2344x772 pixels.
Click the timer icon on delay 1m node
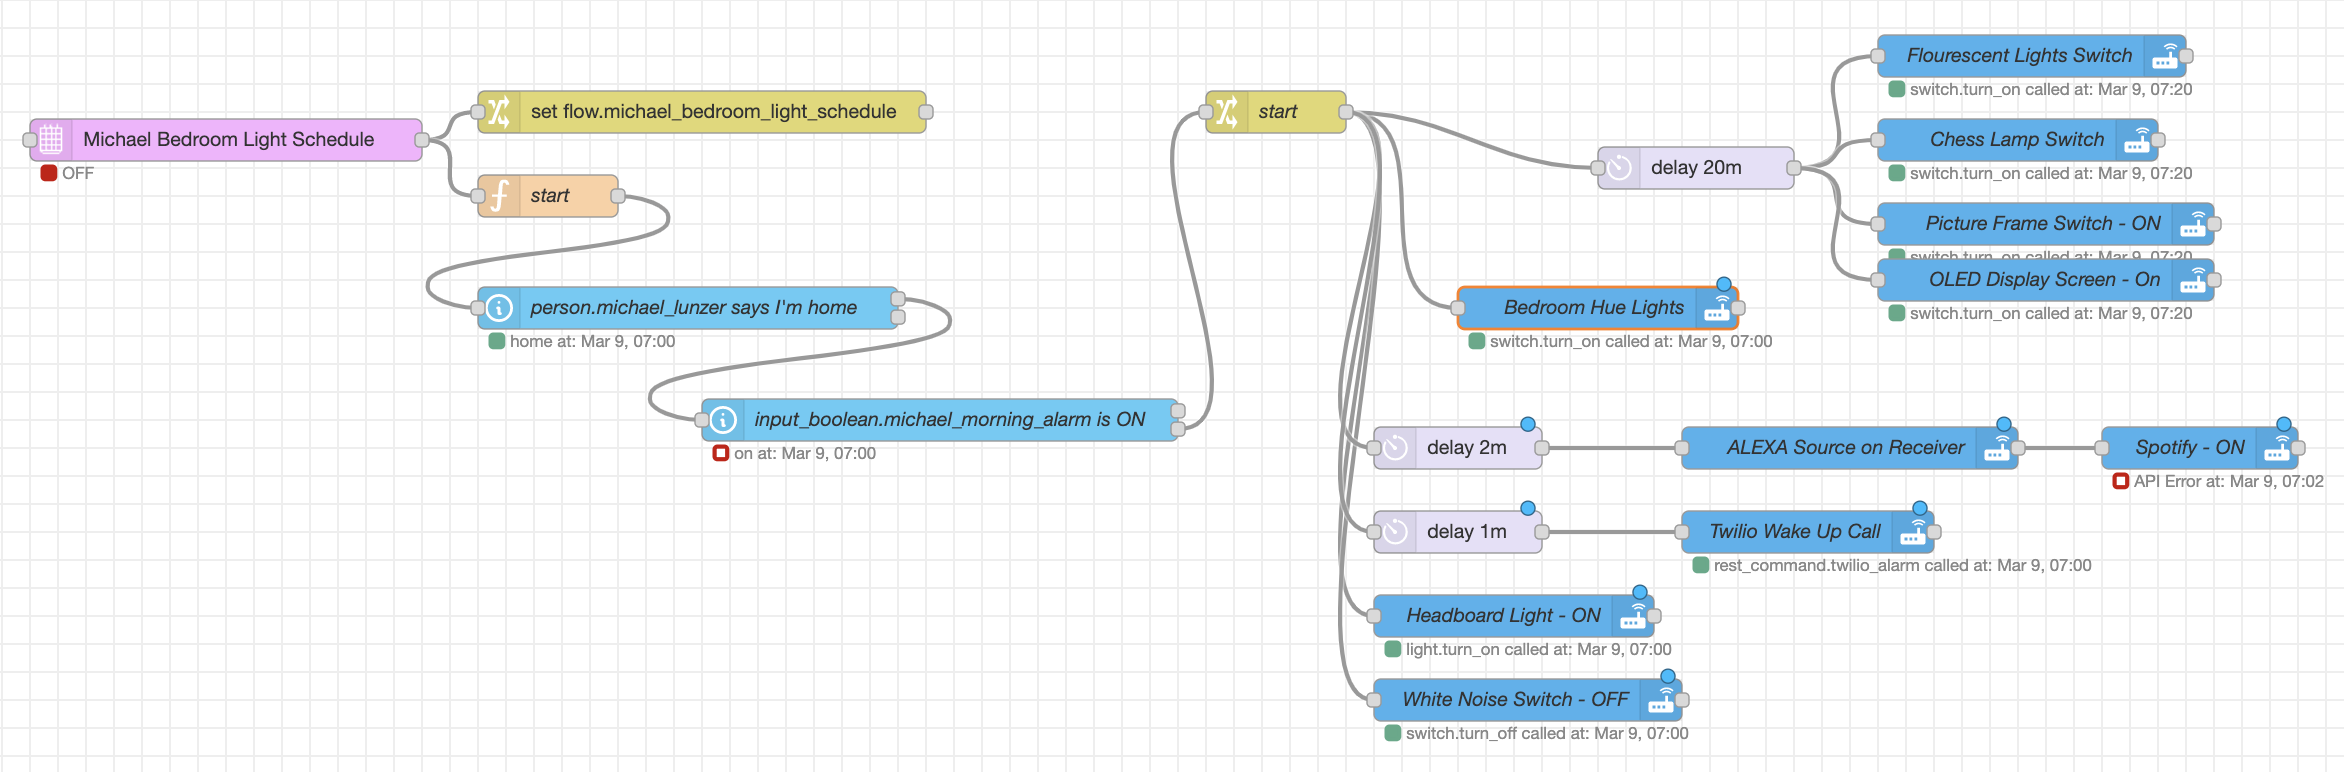point(1395,532)
